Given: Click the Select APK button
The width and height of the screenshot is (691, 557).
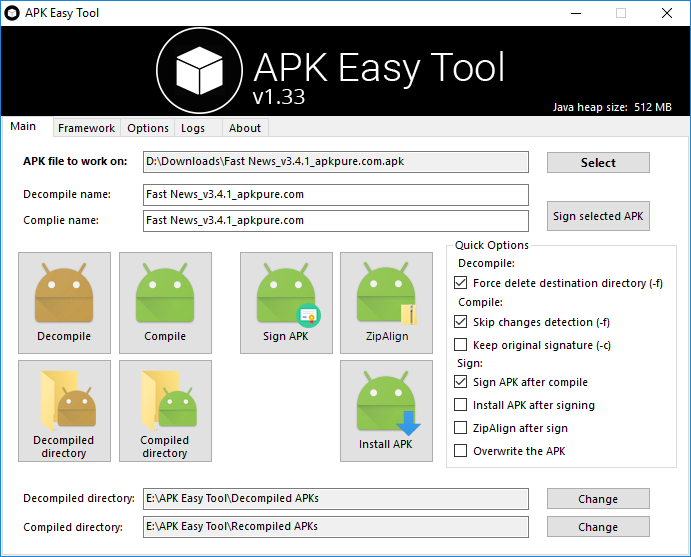Looking at the screenshot, I should coord(598,163).
